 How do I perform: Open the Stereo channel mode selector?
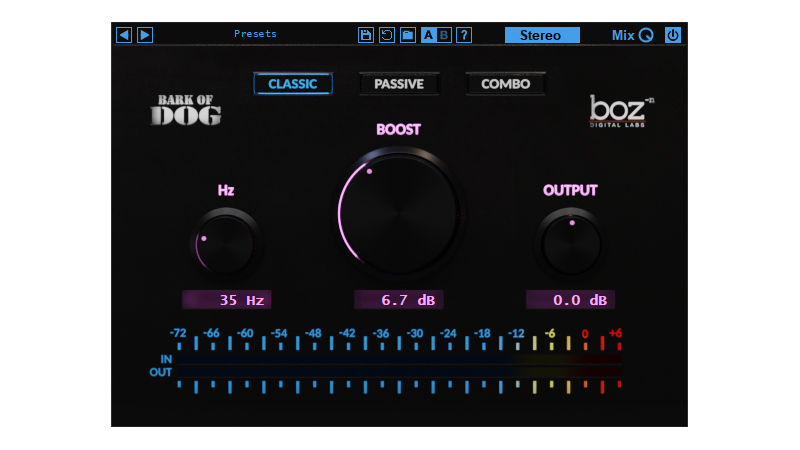pos(542,35)
